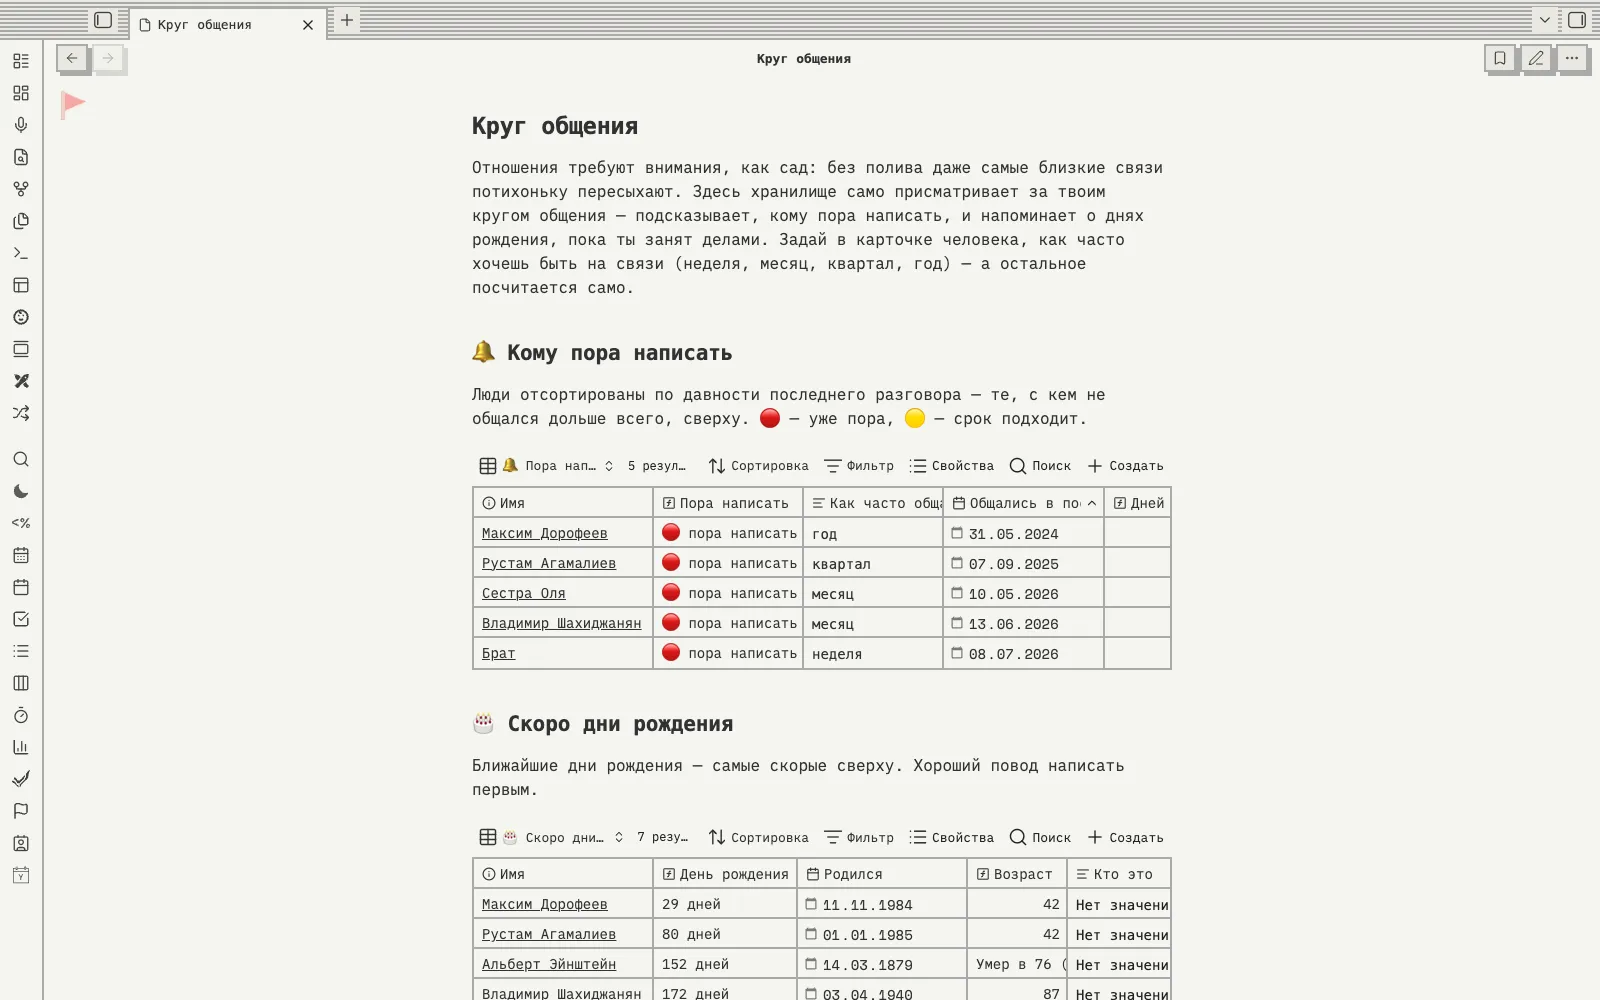The height and width of the screenshot is (1000, 1600).
Task: Open Фильтр in Пора написать table toolbar
Action: (x=859, y=466)
